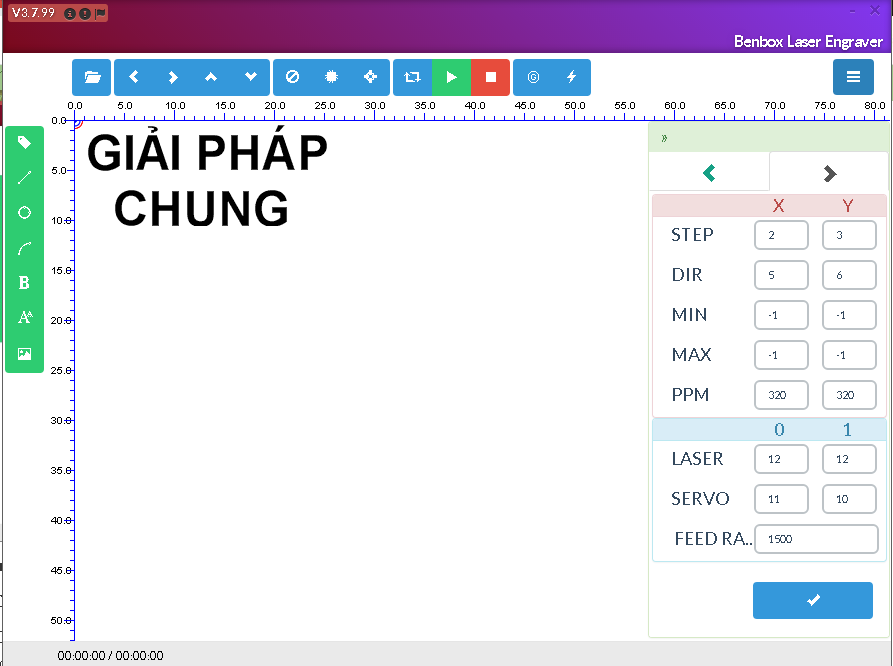Select the line drawing tool

[x=24, y=177]
